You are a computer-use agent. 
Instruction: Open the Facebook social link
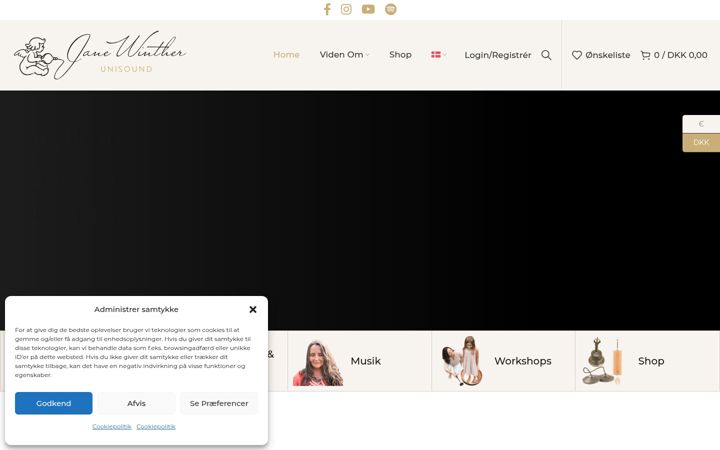coord(327,9)
